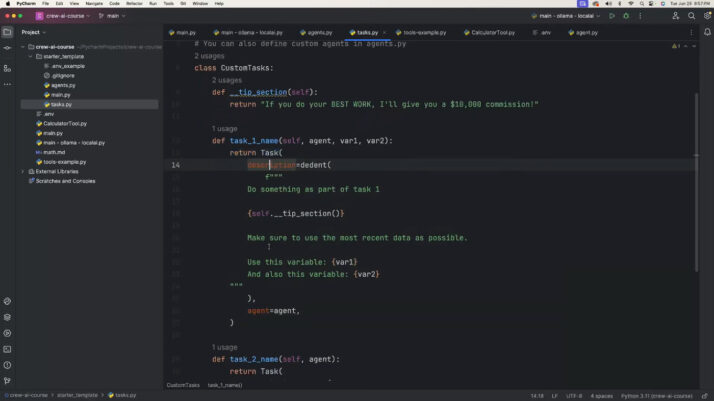This screenshot has height=401, width=714.
Task: Open the macOS Wi-Fi menu
Action: click(x=631, y=4)
